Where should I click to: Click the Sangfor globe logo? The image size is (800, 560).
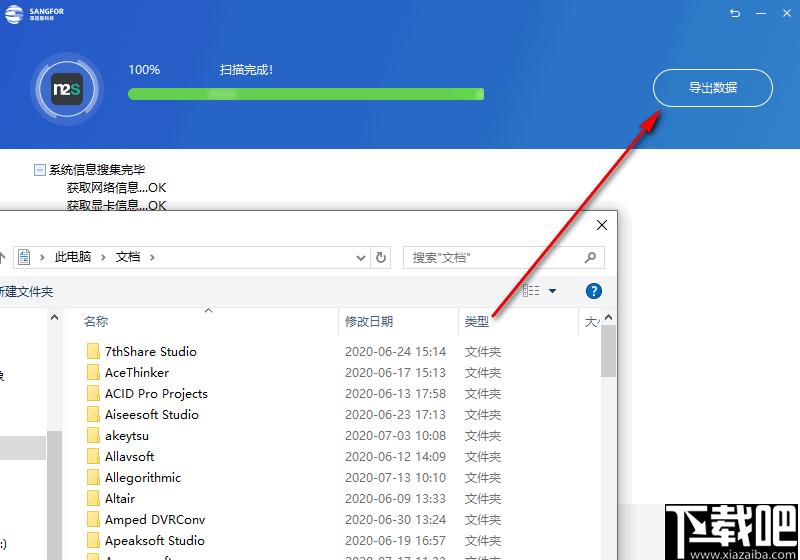(x=14, y=14)
